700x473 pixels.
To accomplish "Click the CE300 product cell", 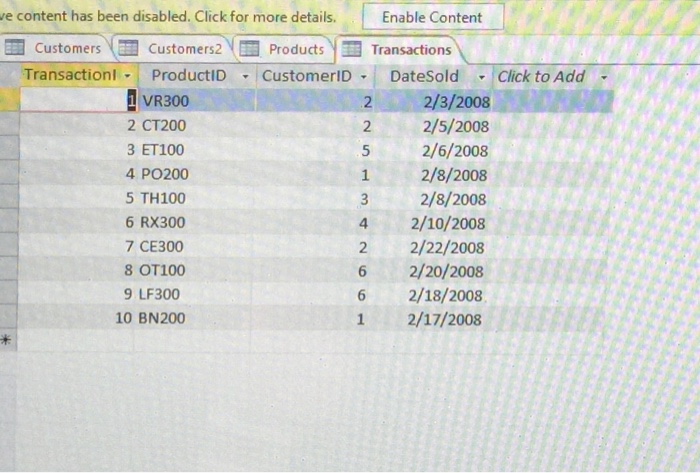I will tap(193, 246).
